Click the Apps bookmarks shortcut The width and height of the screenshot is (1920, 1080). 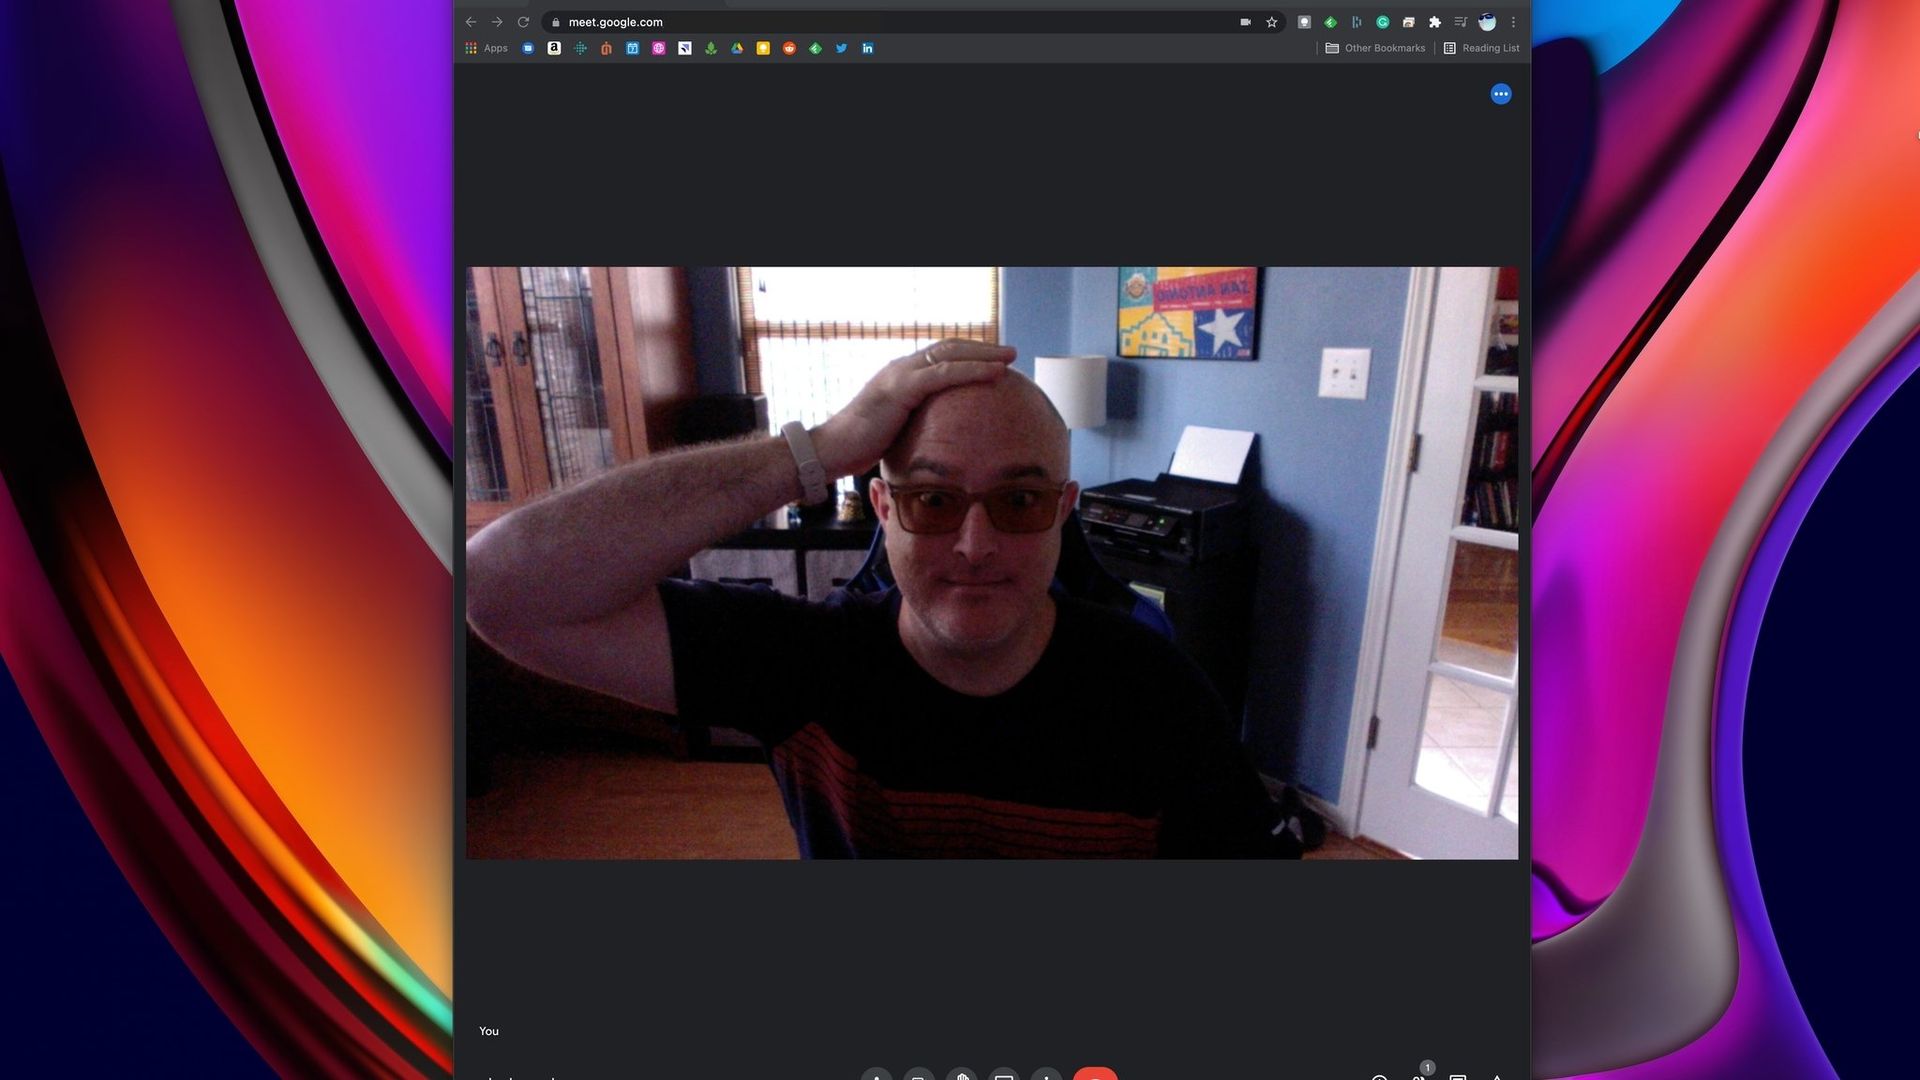pos(486,48)
